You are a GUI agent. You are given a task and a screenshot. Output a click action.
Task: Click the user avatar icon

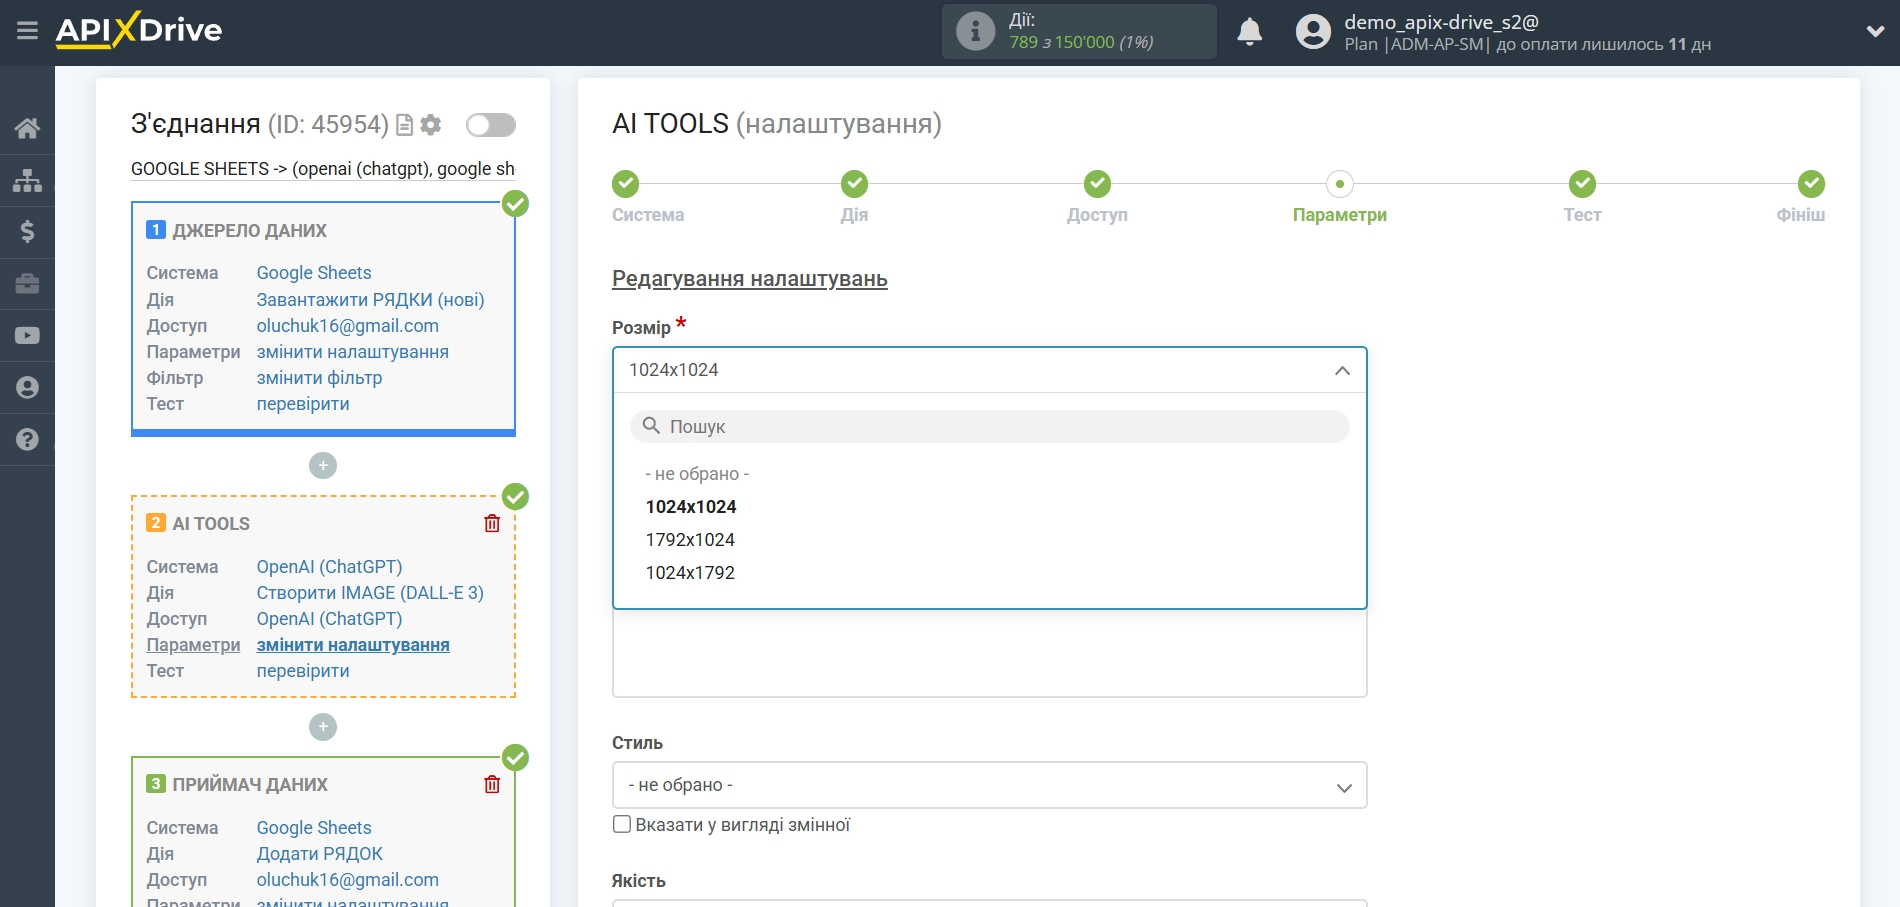1313,32
